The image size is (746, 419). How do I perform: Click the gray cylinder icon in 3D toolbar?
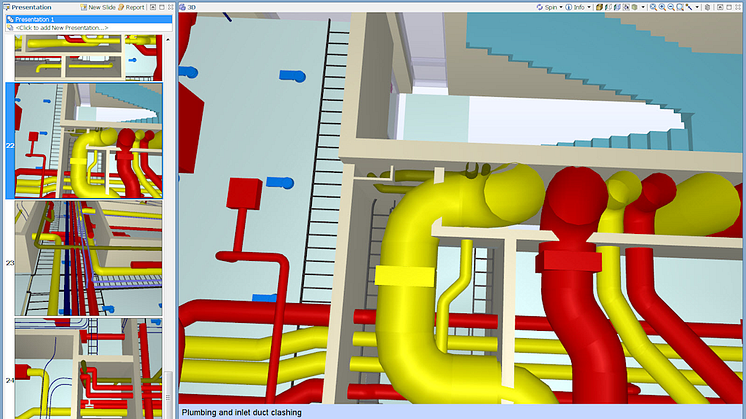[x=707, y=7]
